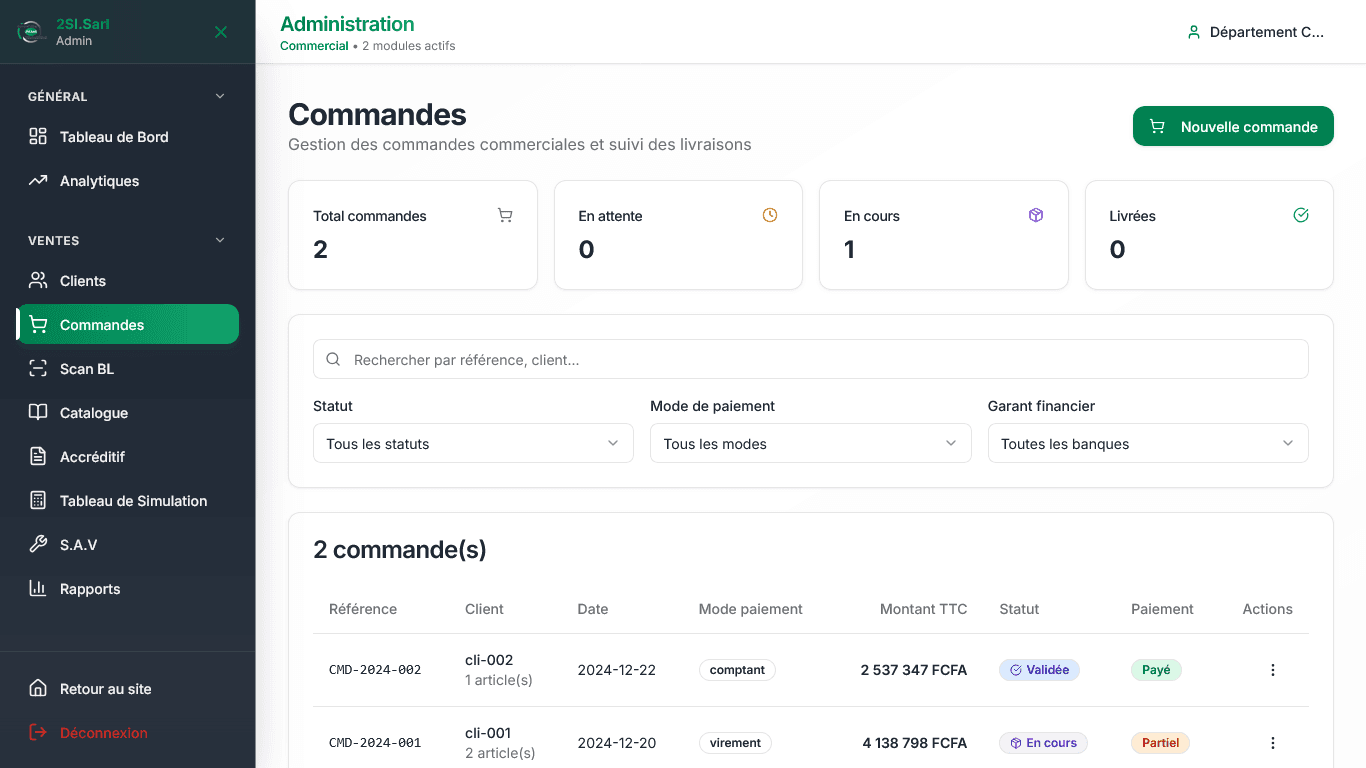1366x768 pixels.
Task: Click client cli-001
Action: (x=488, y=733)
